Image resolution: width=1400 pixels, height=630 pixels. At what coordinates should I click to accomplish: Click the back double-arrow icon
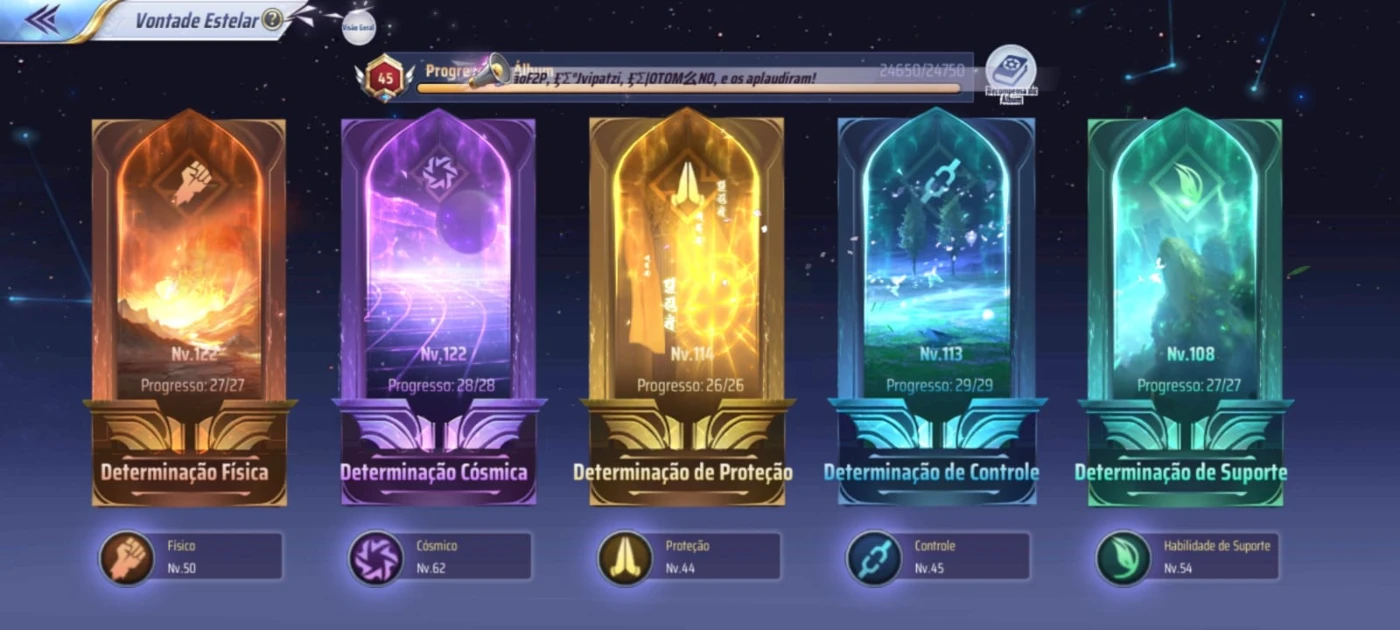pos(42,18)
